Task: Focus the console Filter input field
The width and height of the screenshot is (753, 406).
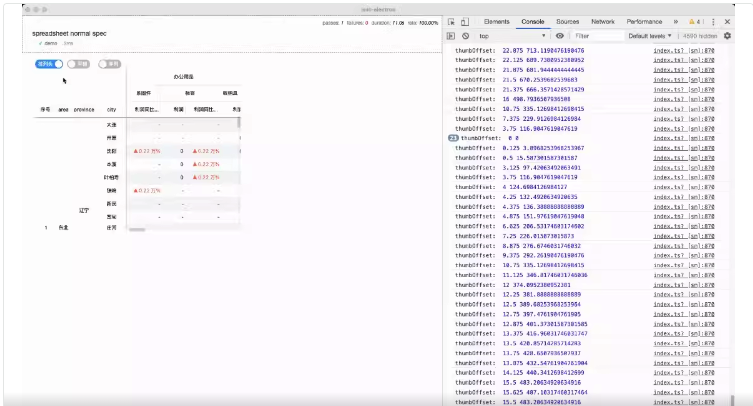Action: click(597, 36)
